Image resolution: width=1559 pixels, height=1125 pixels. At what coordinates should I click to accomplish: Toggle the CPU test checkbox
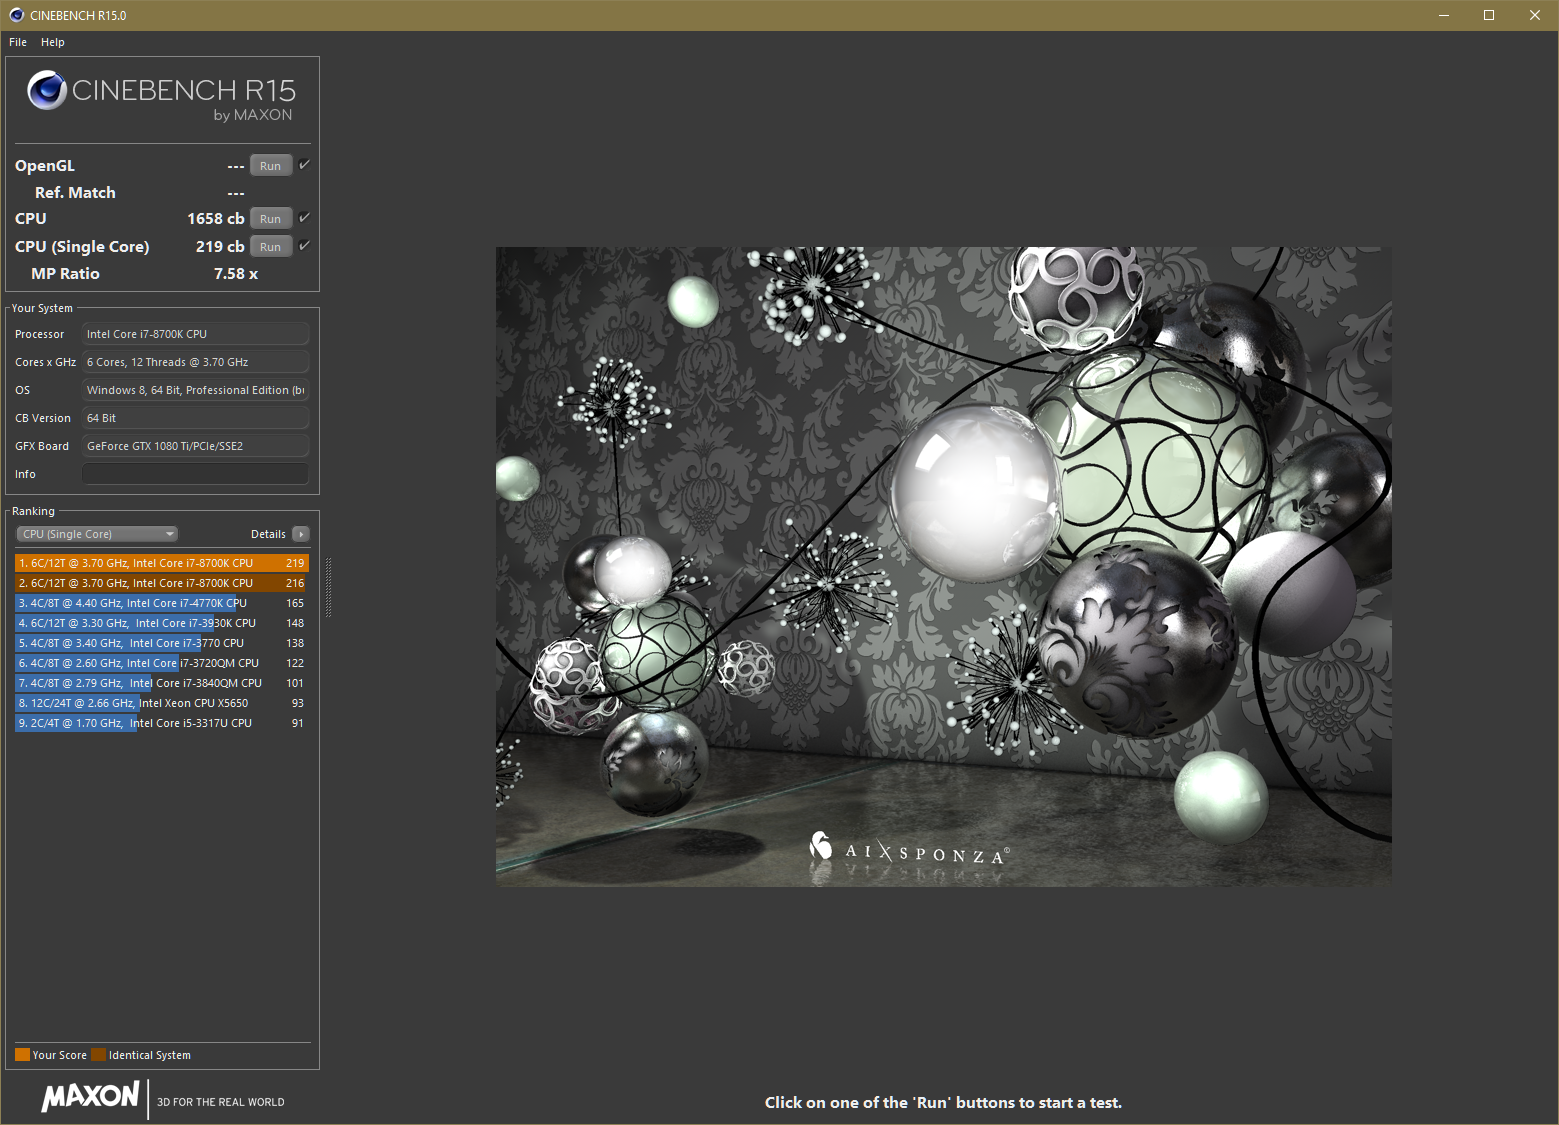click(x=305, y=218)
